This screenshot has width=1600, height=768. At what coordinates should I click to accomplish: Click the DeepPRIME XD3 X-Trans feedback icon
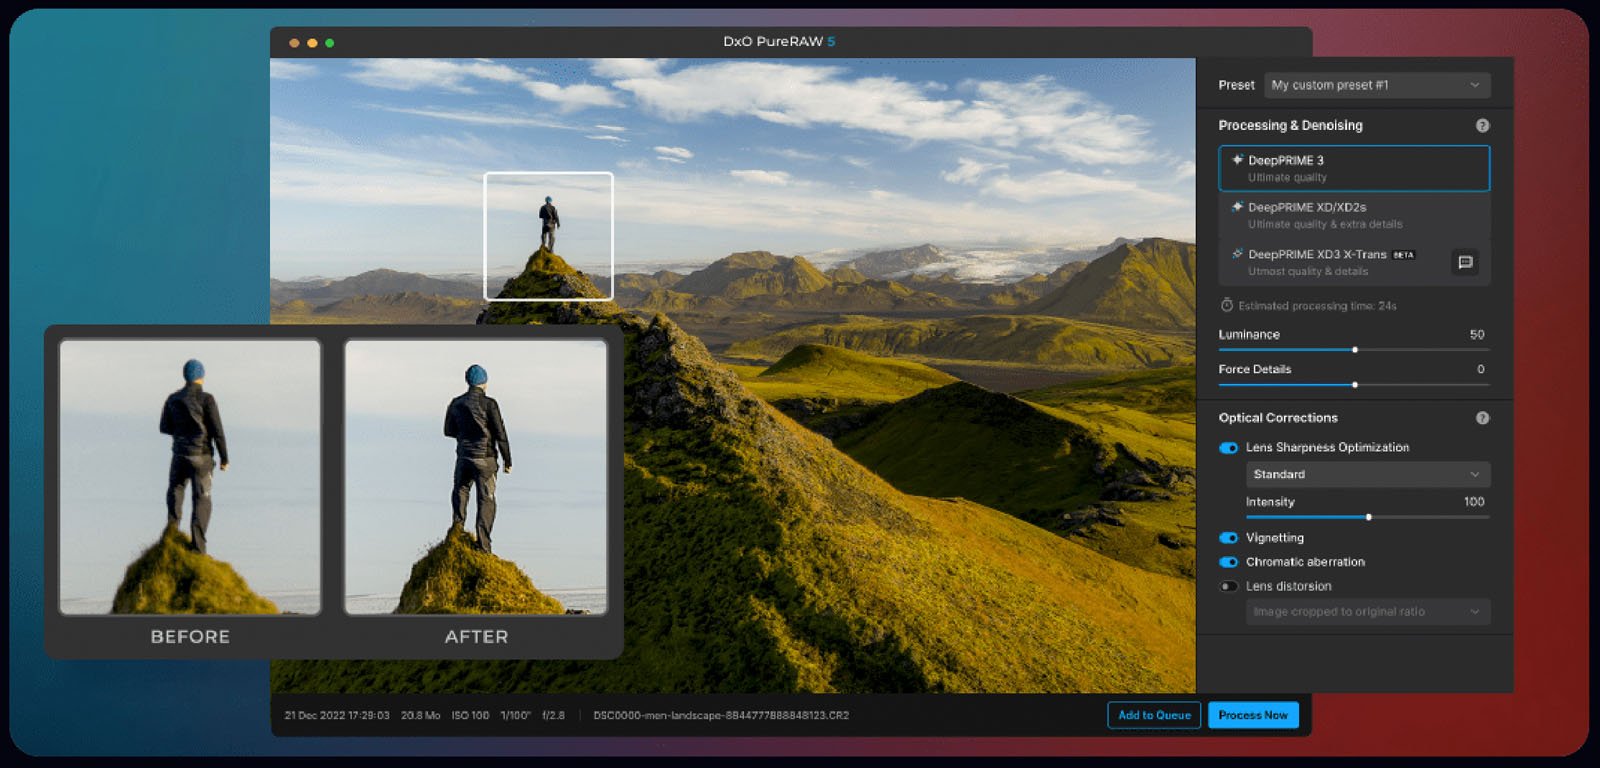[1465, 262]
